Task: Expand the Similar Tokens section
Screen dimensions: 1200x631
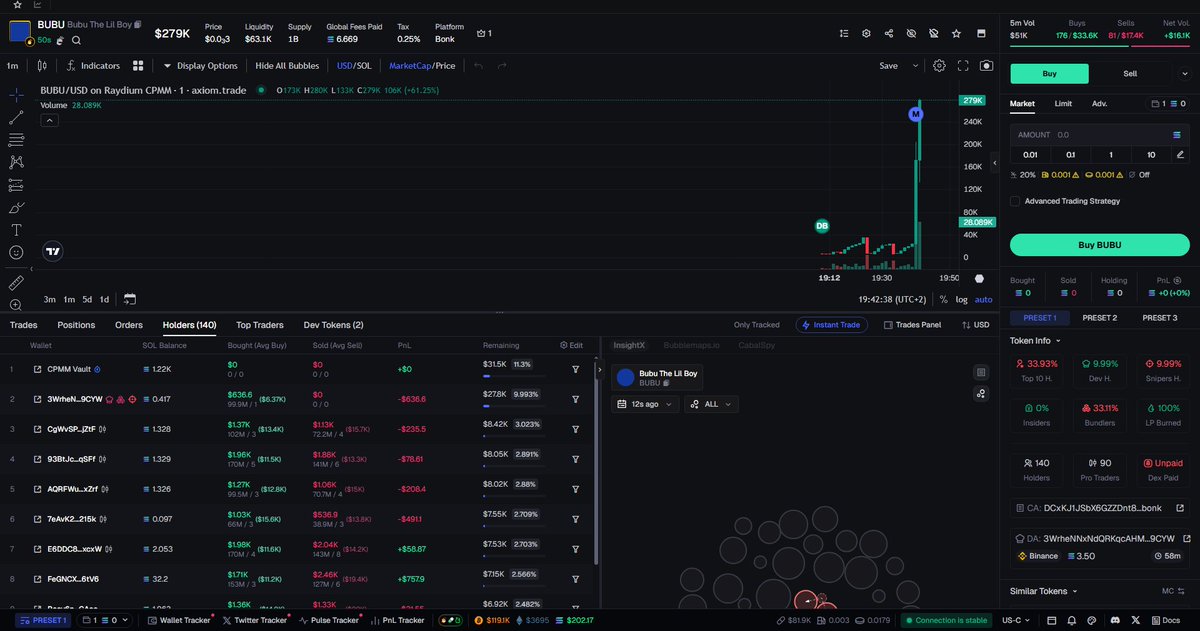Action: [1044, 591]
